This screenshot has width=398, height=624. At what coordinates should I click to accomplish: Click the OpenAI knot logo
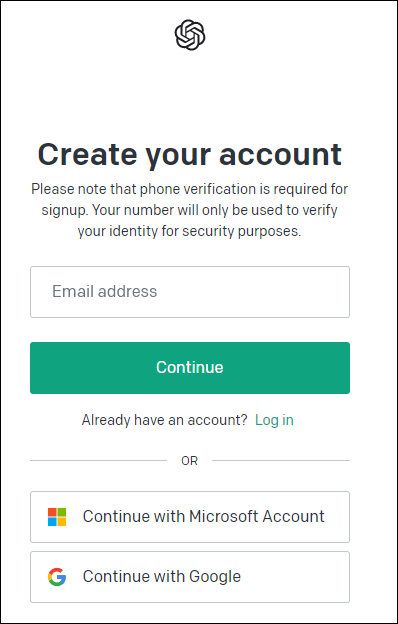click(190, 35)
